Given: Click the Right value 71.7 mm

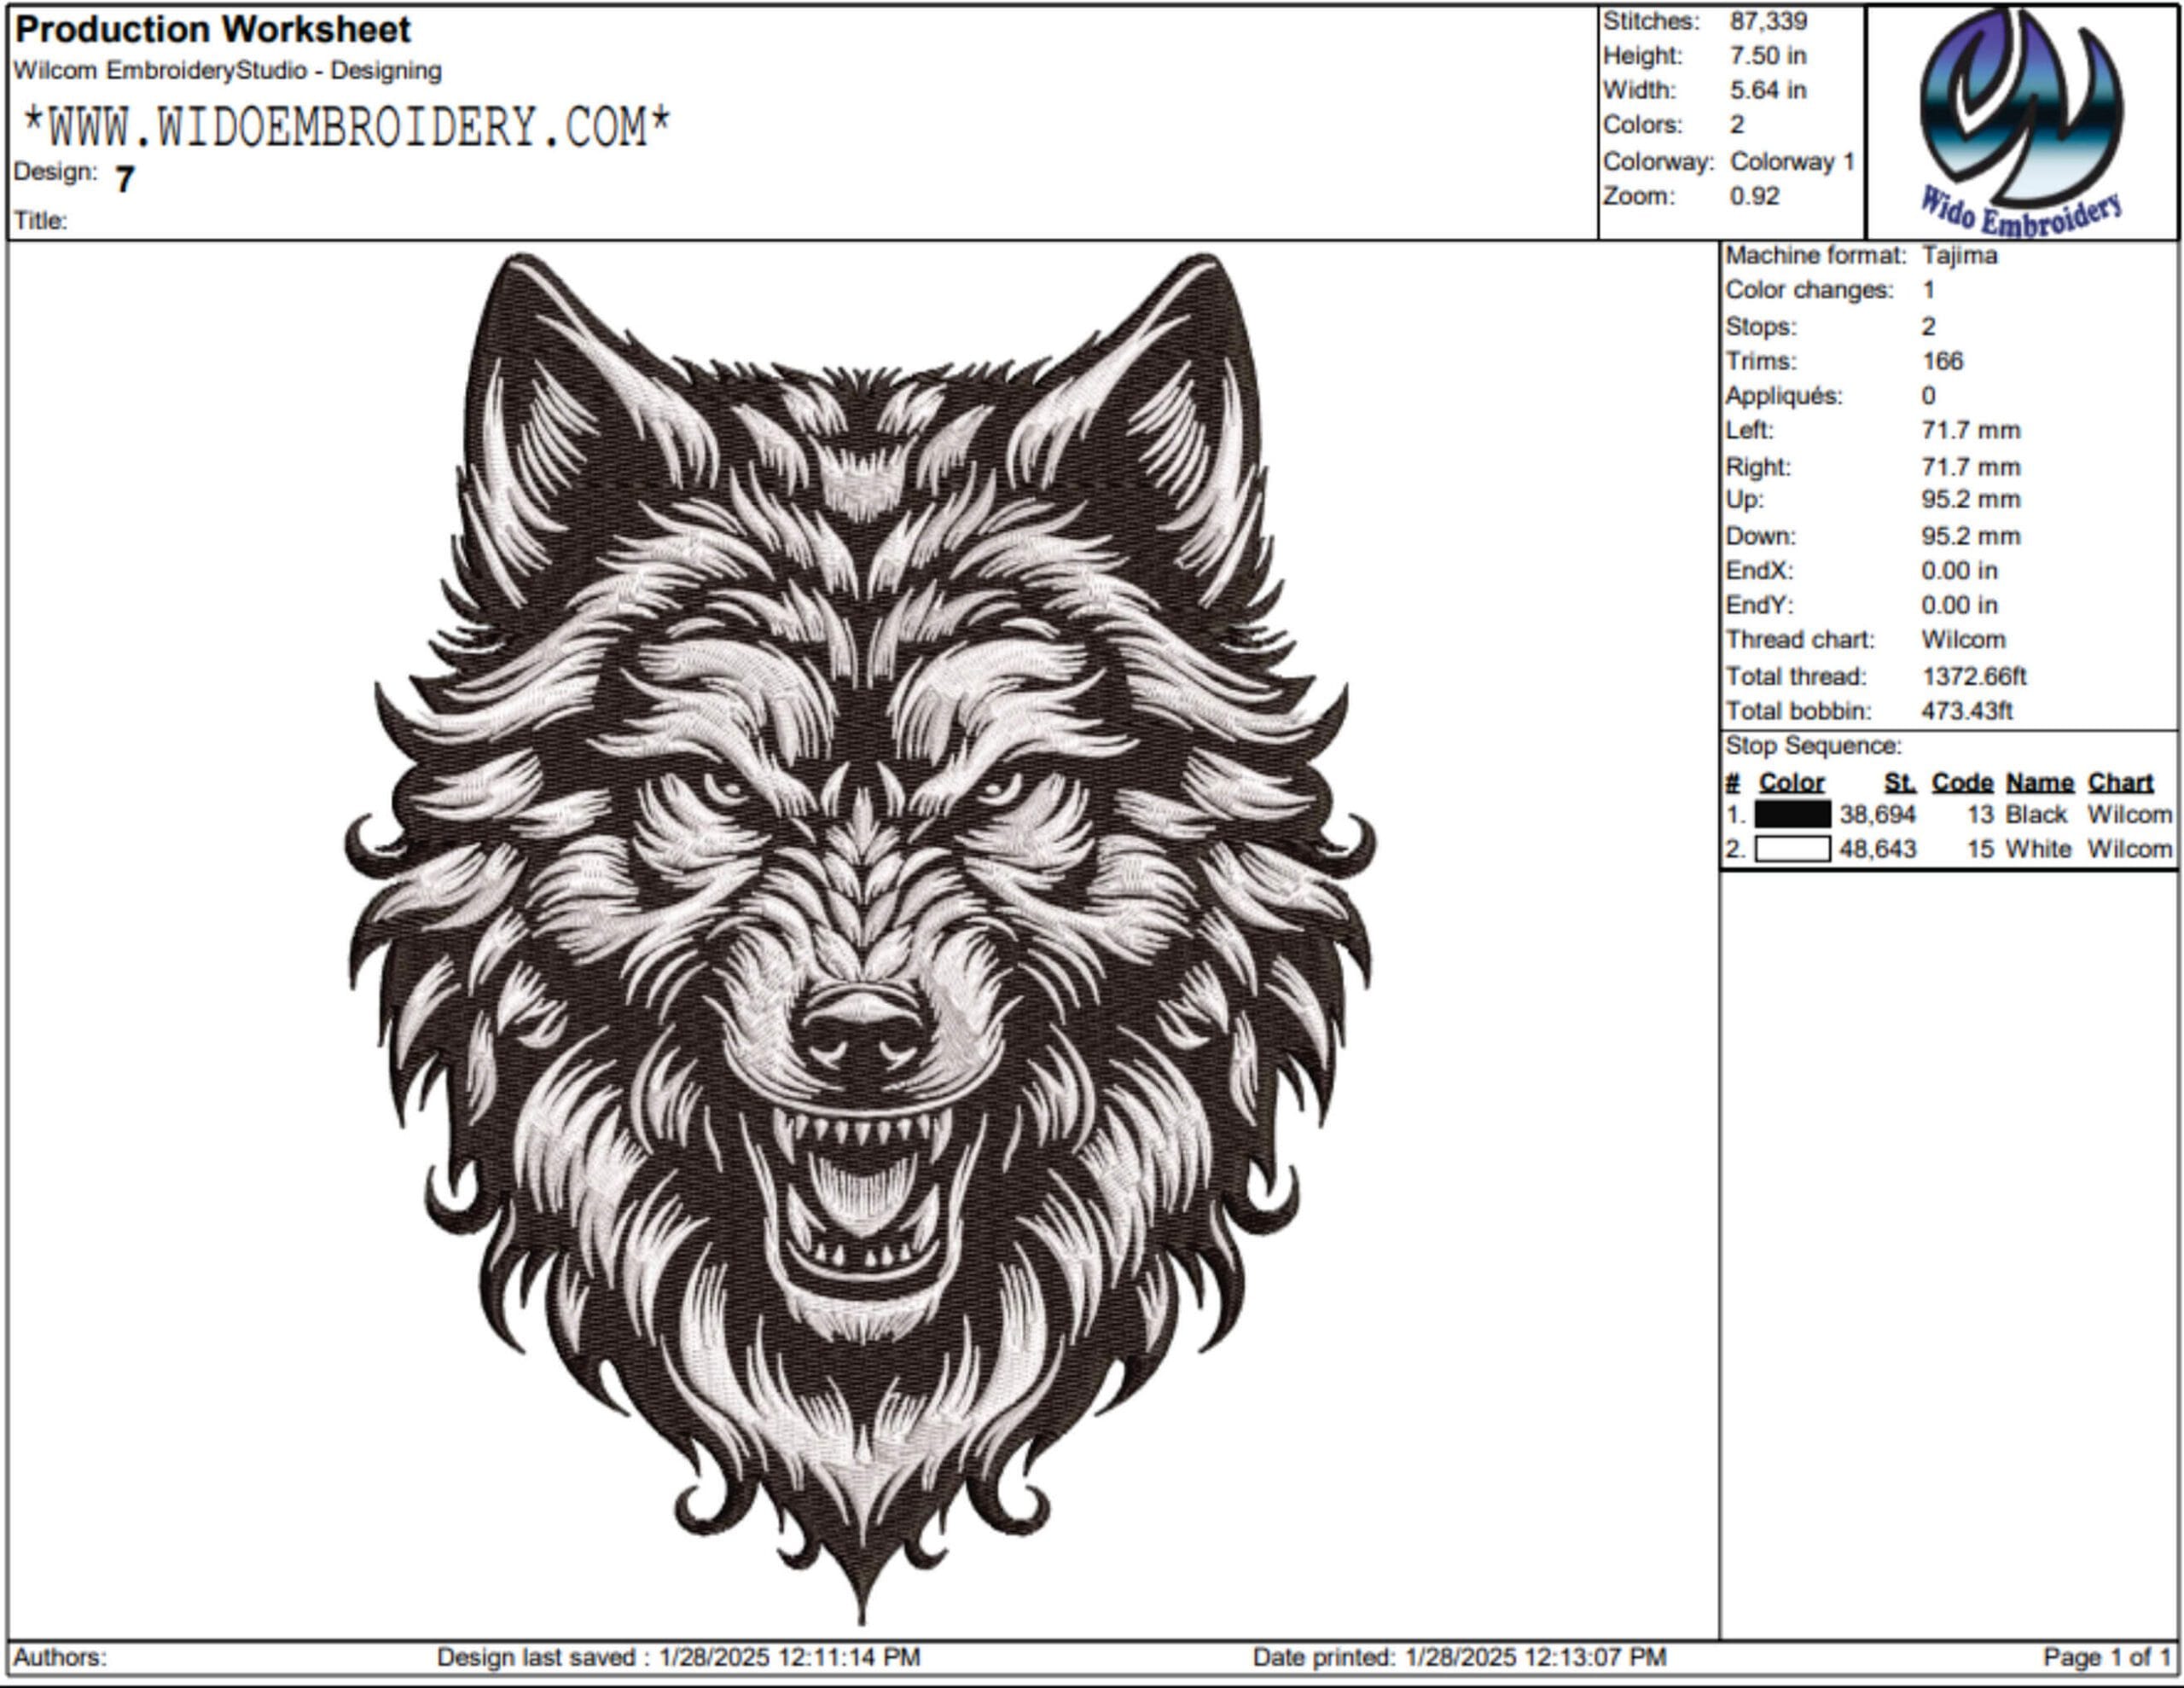Looking at the screenshot, I should tap(1971, 467).
